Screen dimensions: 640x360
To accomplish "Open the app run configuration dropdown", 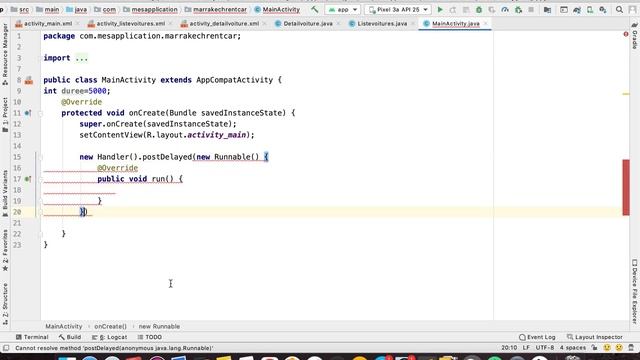I will coord(343,9).
